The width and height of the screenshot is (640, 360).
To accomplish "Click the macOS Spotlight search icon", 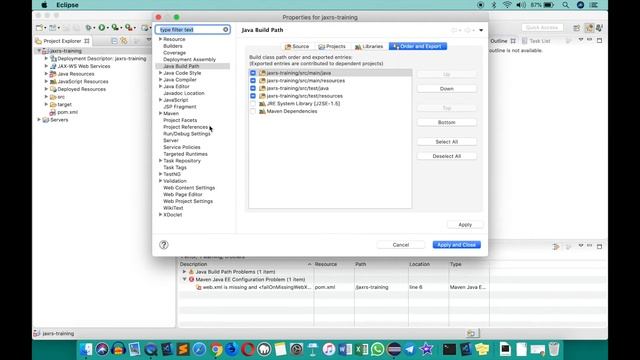I will (565, 5).
